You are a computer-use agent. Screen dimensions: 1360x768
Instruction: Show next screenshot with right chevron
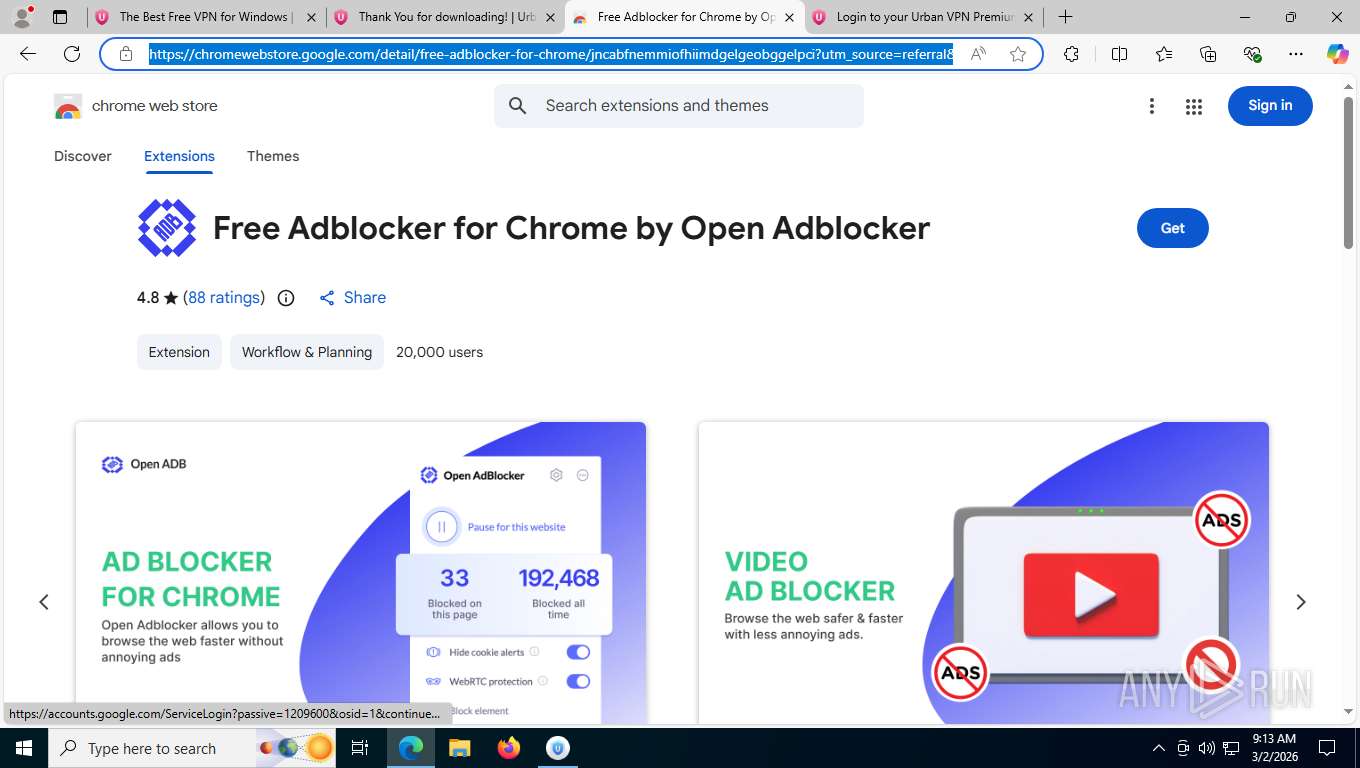pos(1301,602)
